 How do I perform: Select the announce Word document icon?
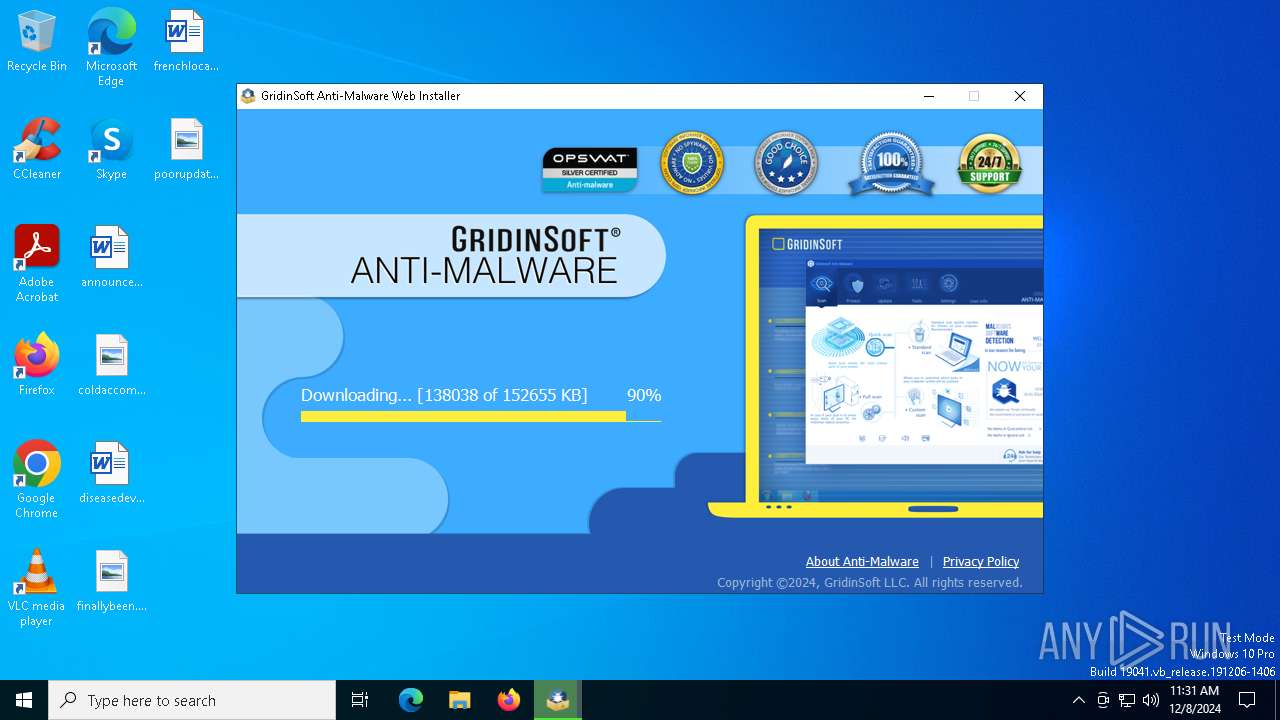tap(111, 257)
